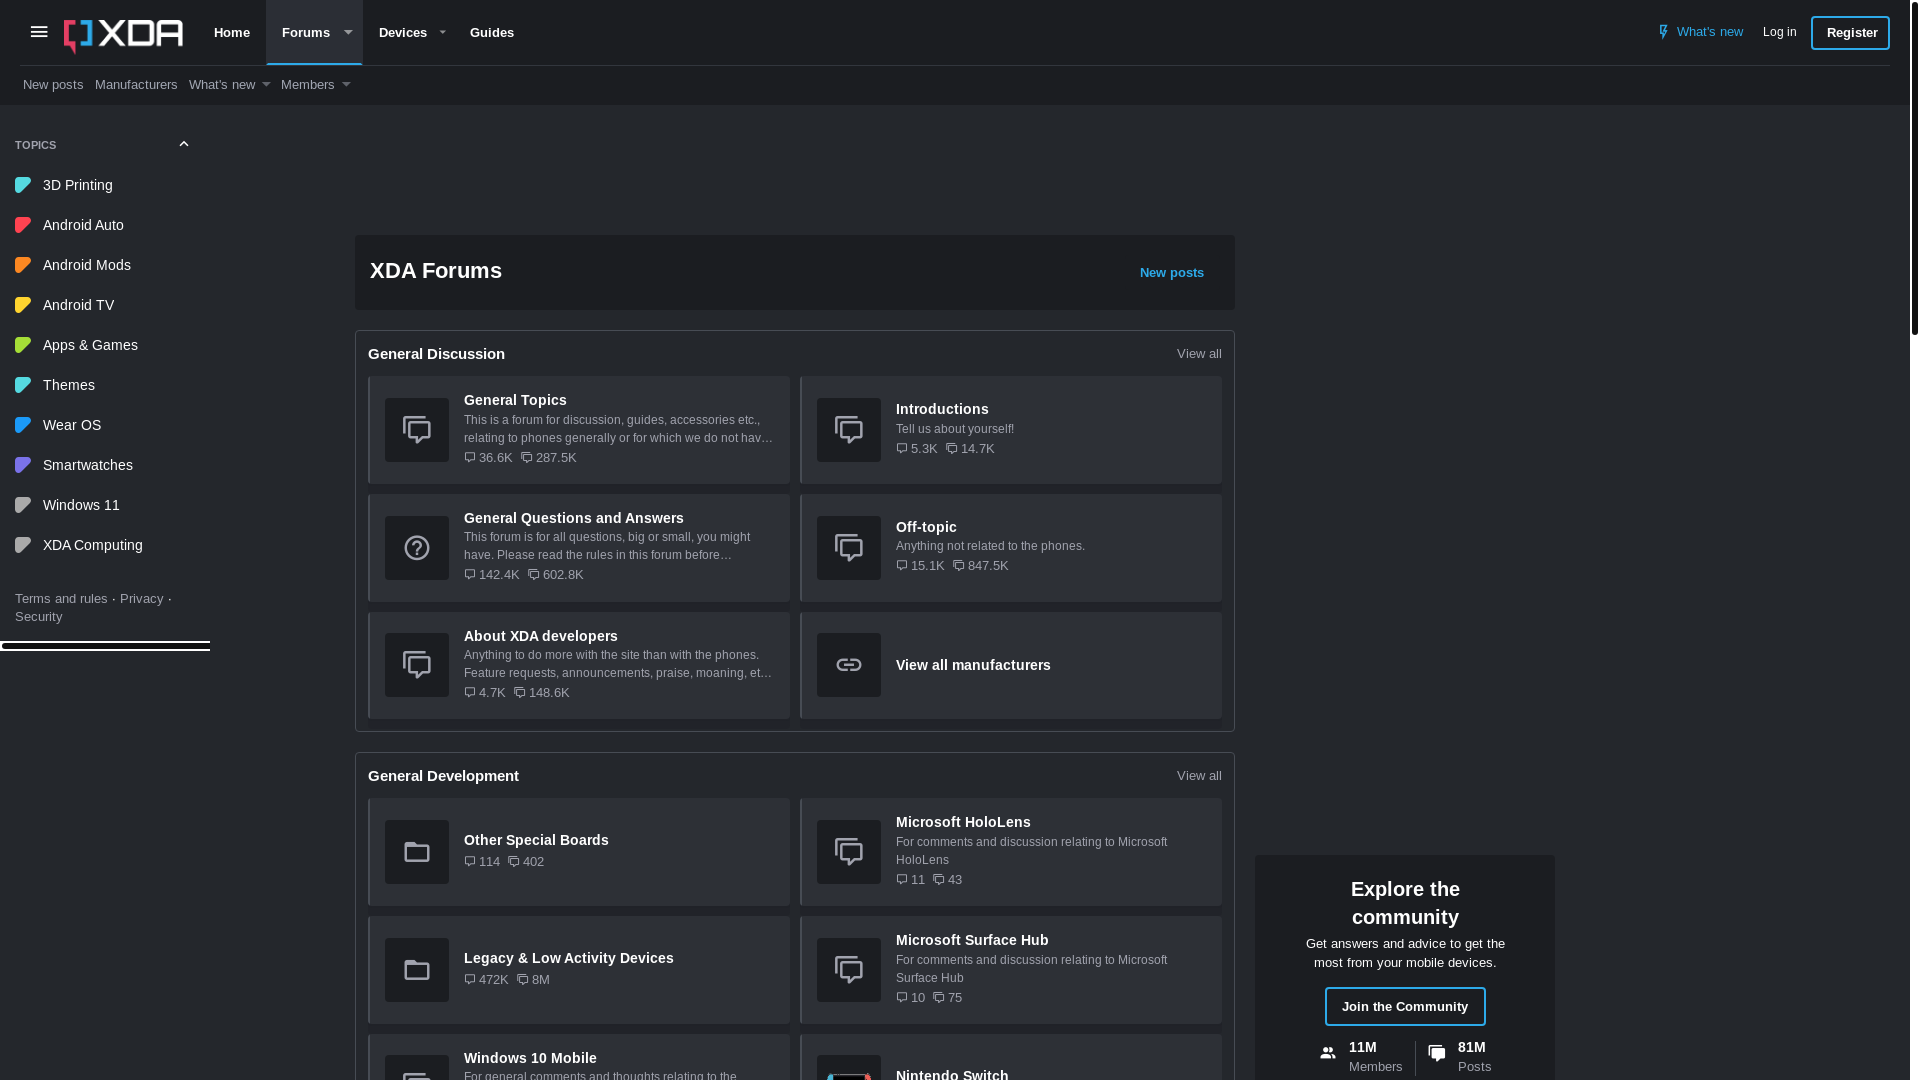The width and height of the screenshot is (1920, 1080).
Task: Open the Windows 10 Mobile forum title
Action: 530,1058
